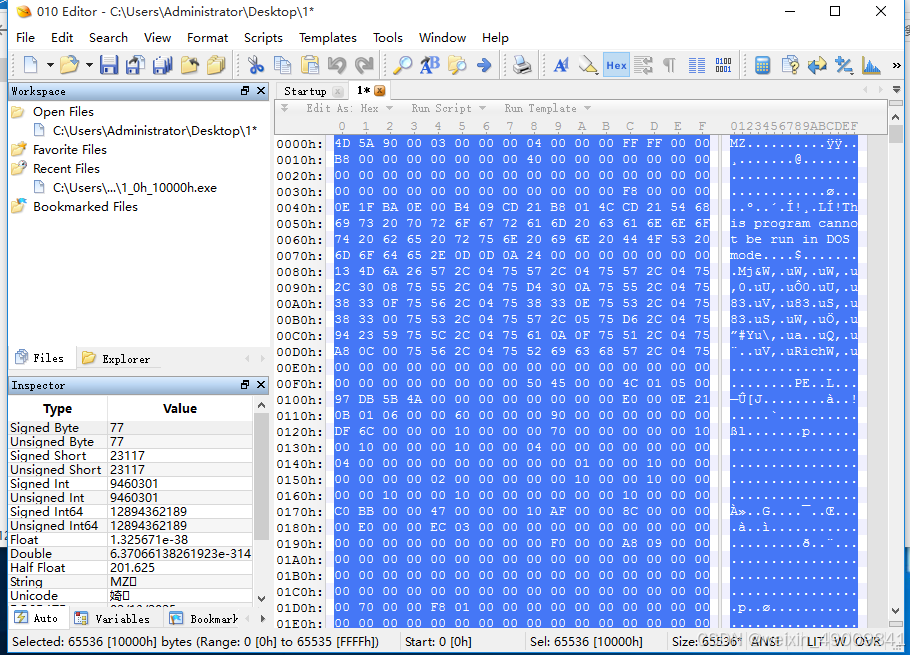Click the Print icon
Viewport: 910px width, 655px height.
coord(522,65)
